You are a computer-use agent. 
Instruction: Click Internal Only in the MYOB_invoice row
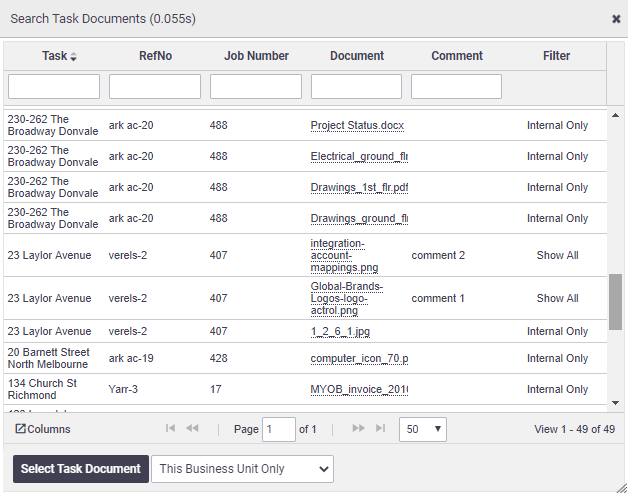tap(558, 389)
